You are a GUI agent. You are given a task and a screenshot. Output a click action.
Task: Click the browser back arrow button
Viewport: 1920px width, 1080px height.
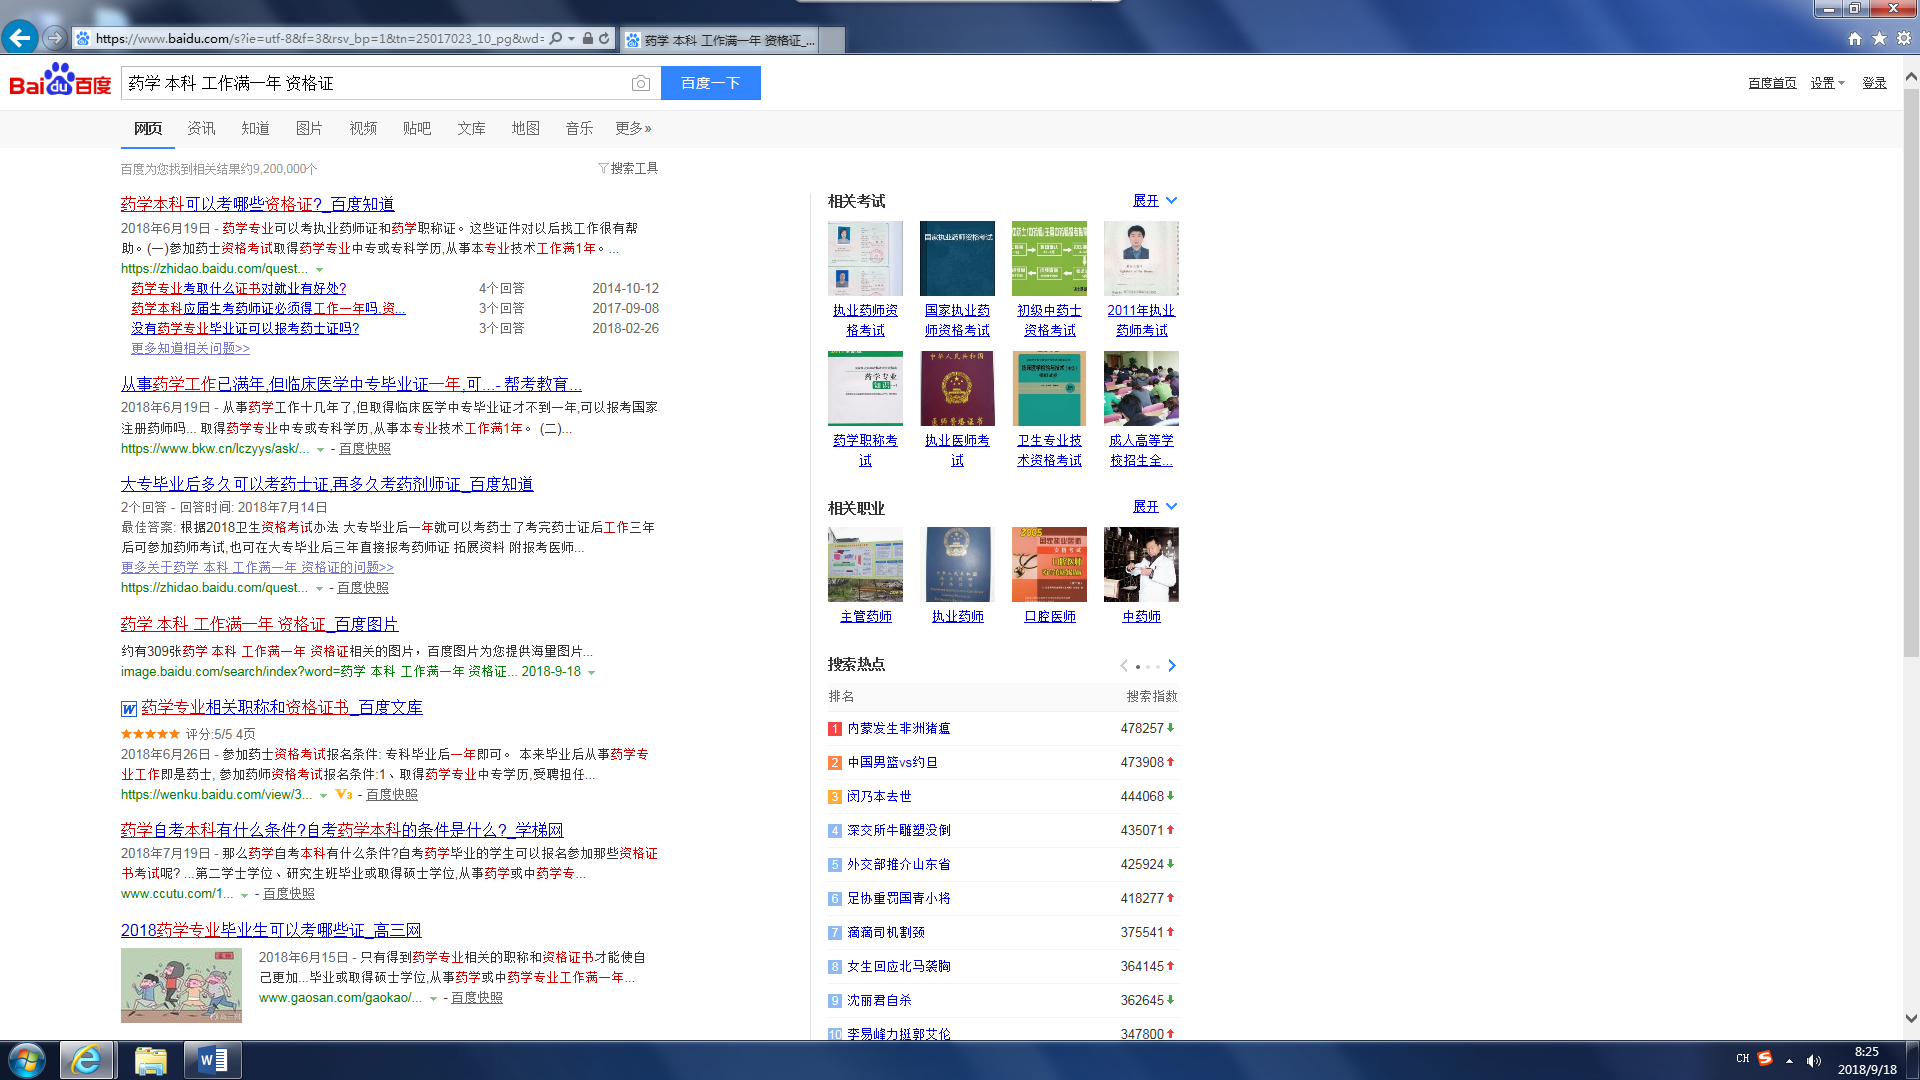tap(19, 38)
